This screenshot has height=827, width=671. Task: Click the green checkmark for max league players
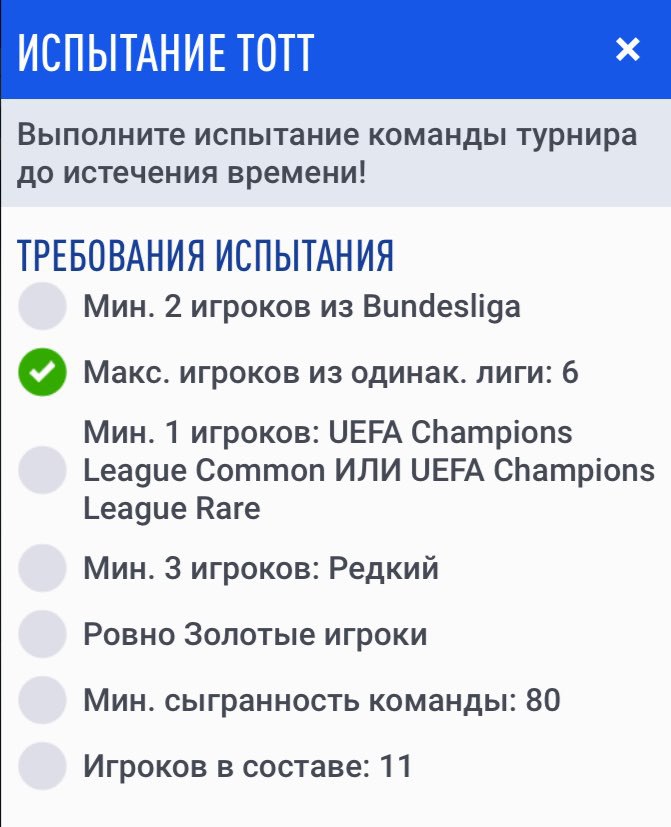point(42,373)
